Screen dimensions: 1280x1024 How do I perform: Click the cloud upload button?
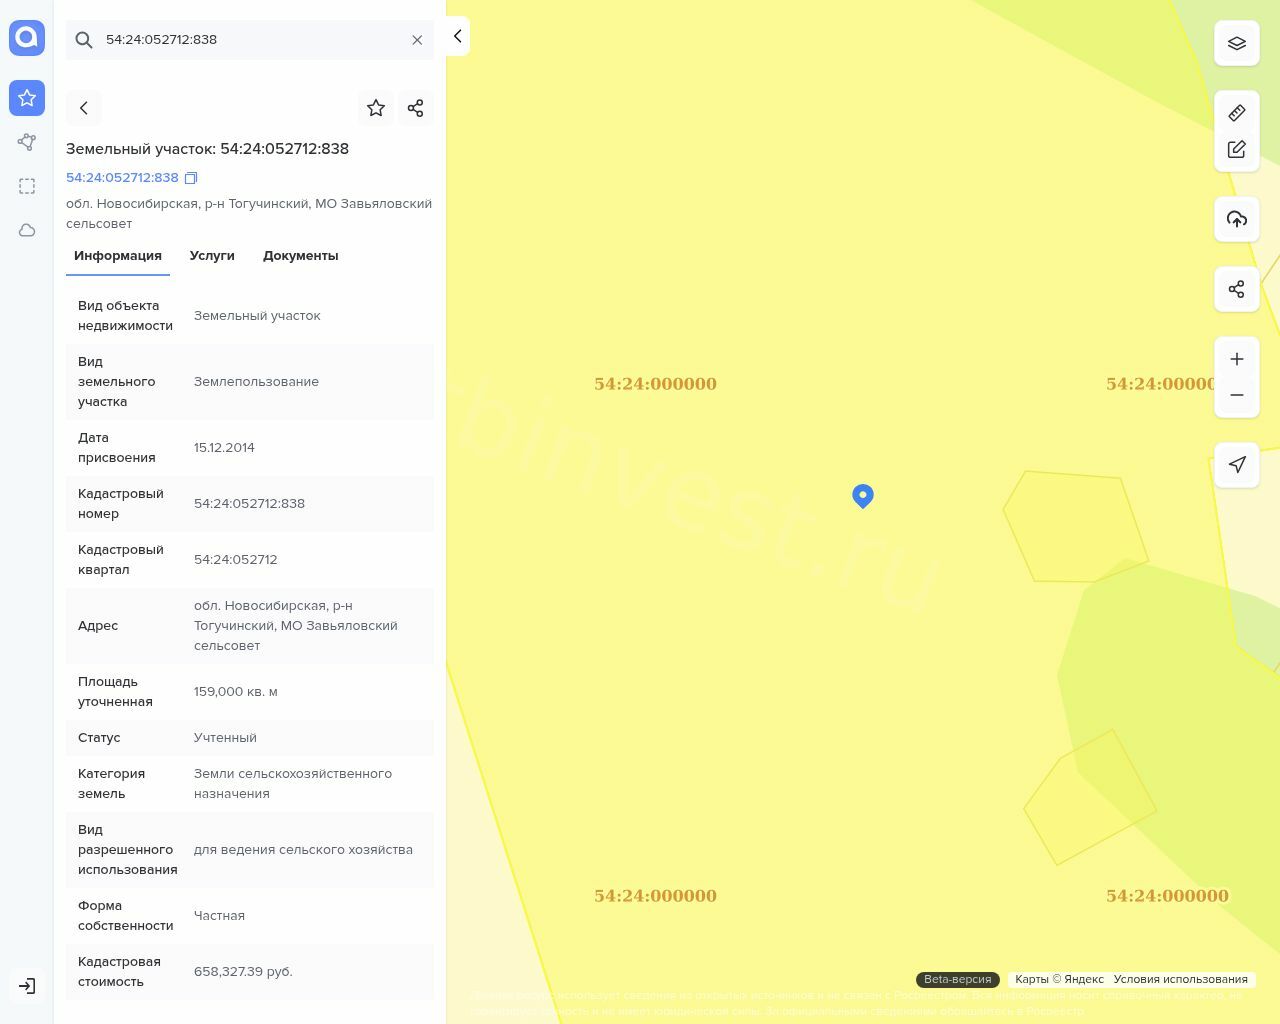[1237, 219]
